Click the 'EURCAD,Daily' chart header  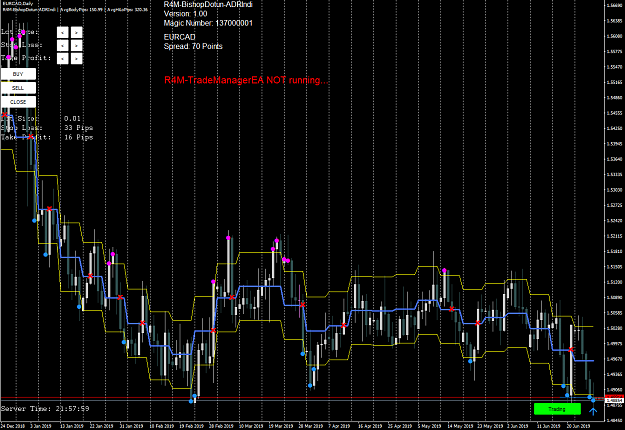tap(18, 4)
